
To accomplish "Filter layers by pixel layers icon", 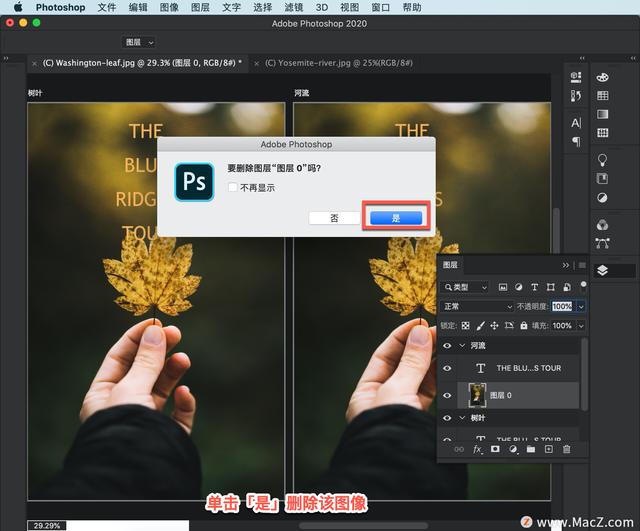I will tap(503, 287).
